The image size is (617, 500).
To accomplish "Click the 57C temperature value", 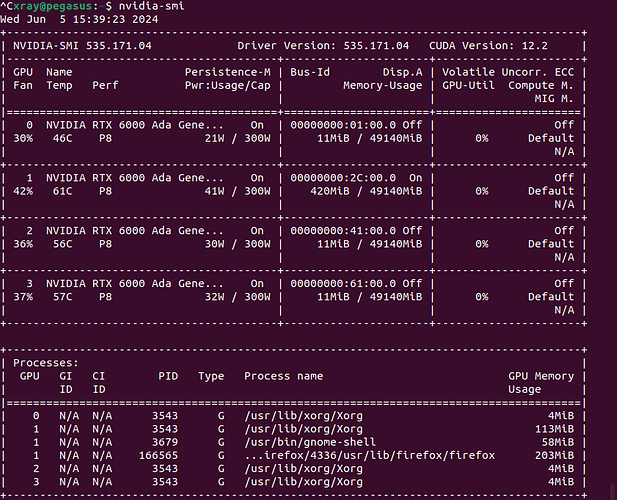I will pyautogui.click(x=63, y=297).
